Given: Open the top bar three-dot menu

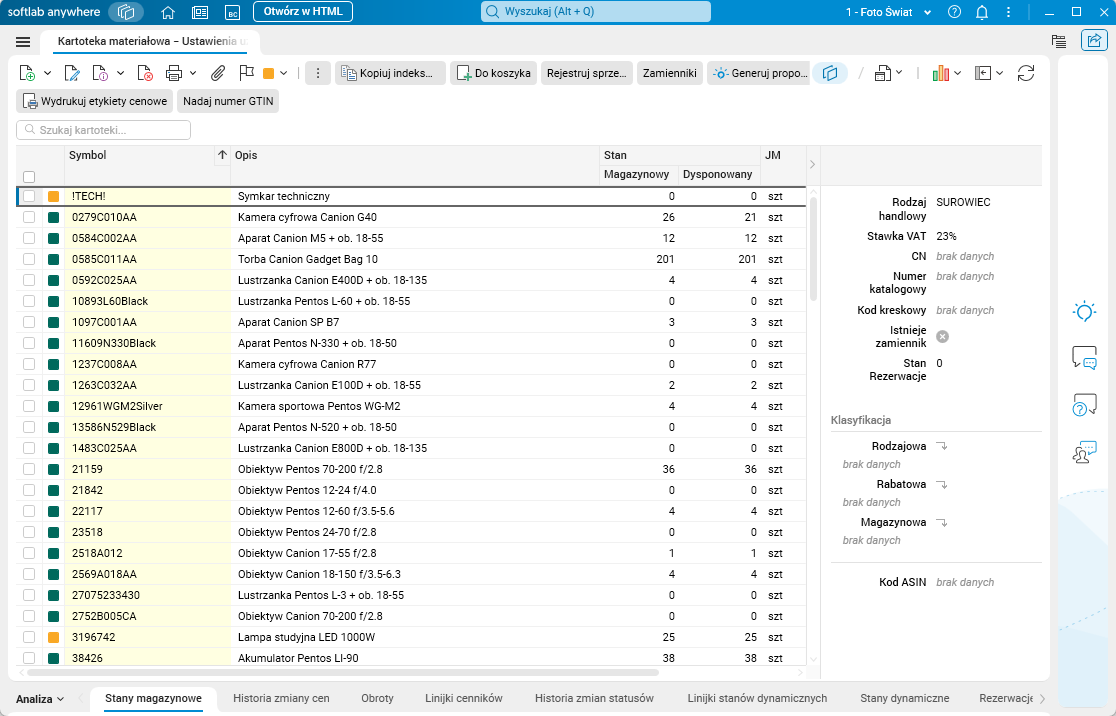Looking at the screenshot, I should [1008, 12].
